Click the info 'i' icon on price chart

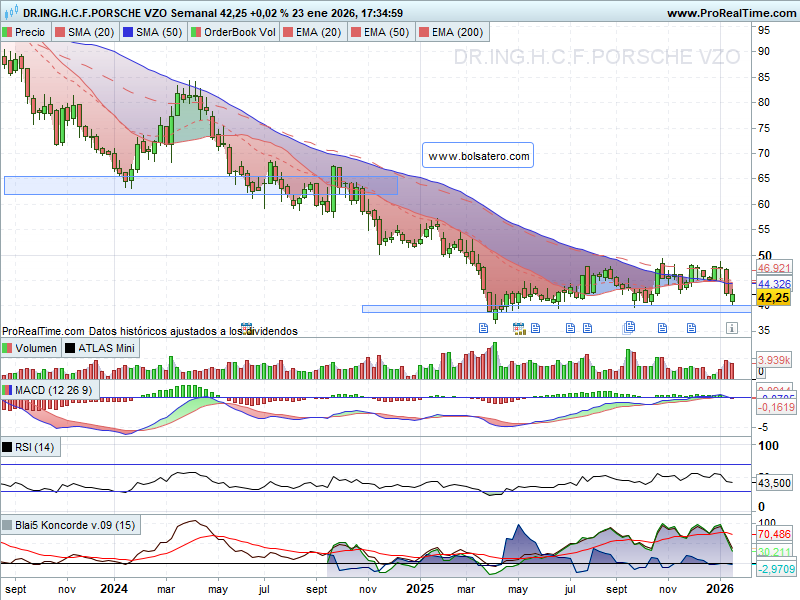[732, 328]
